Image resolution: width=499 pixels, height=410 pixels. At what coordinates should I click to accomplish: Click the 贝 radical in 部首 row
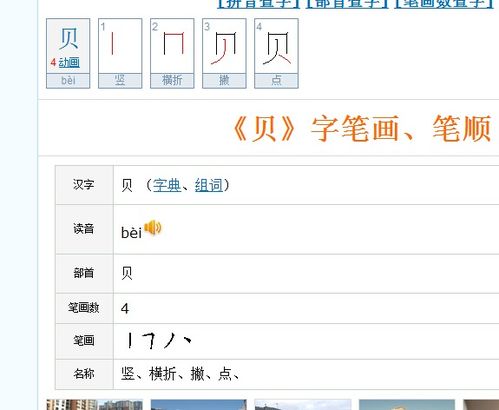point(127,273)
